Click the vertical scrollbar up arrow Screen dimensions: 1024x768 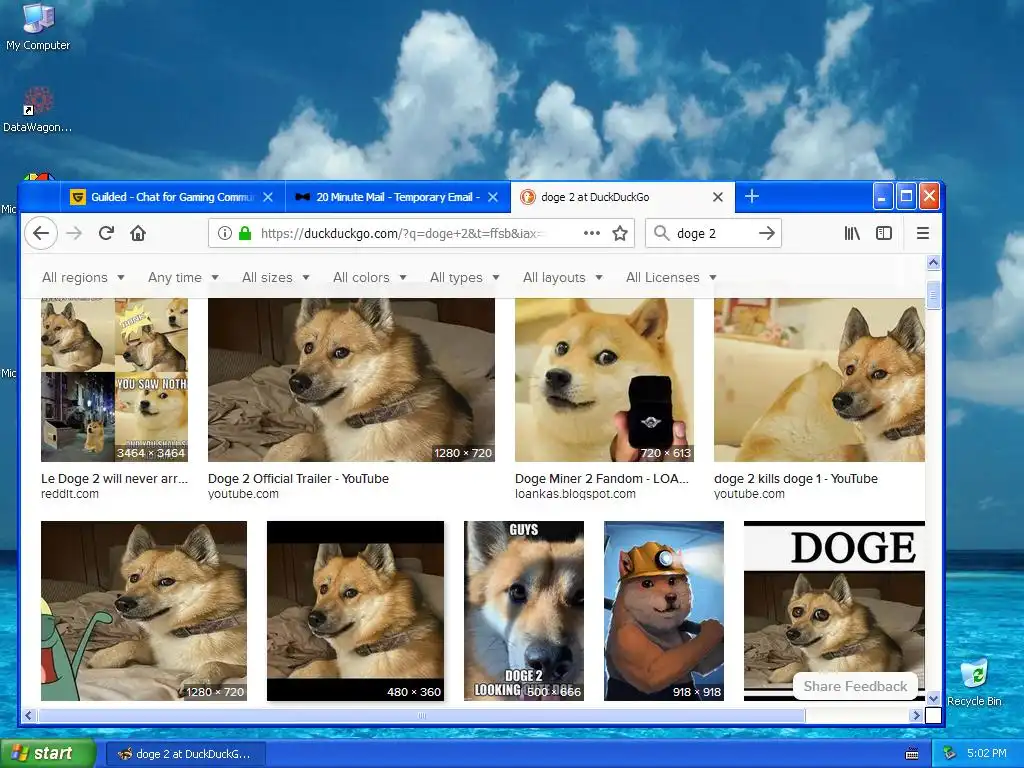[x=933, y=263]
